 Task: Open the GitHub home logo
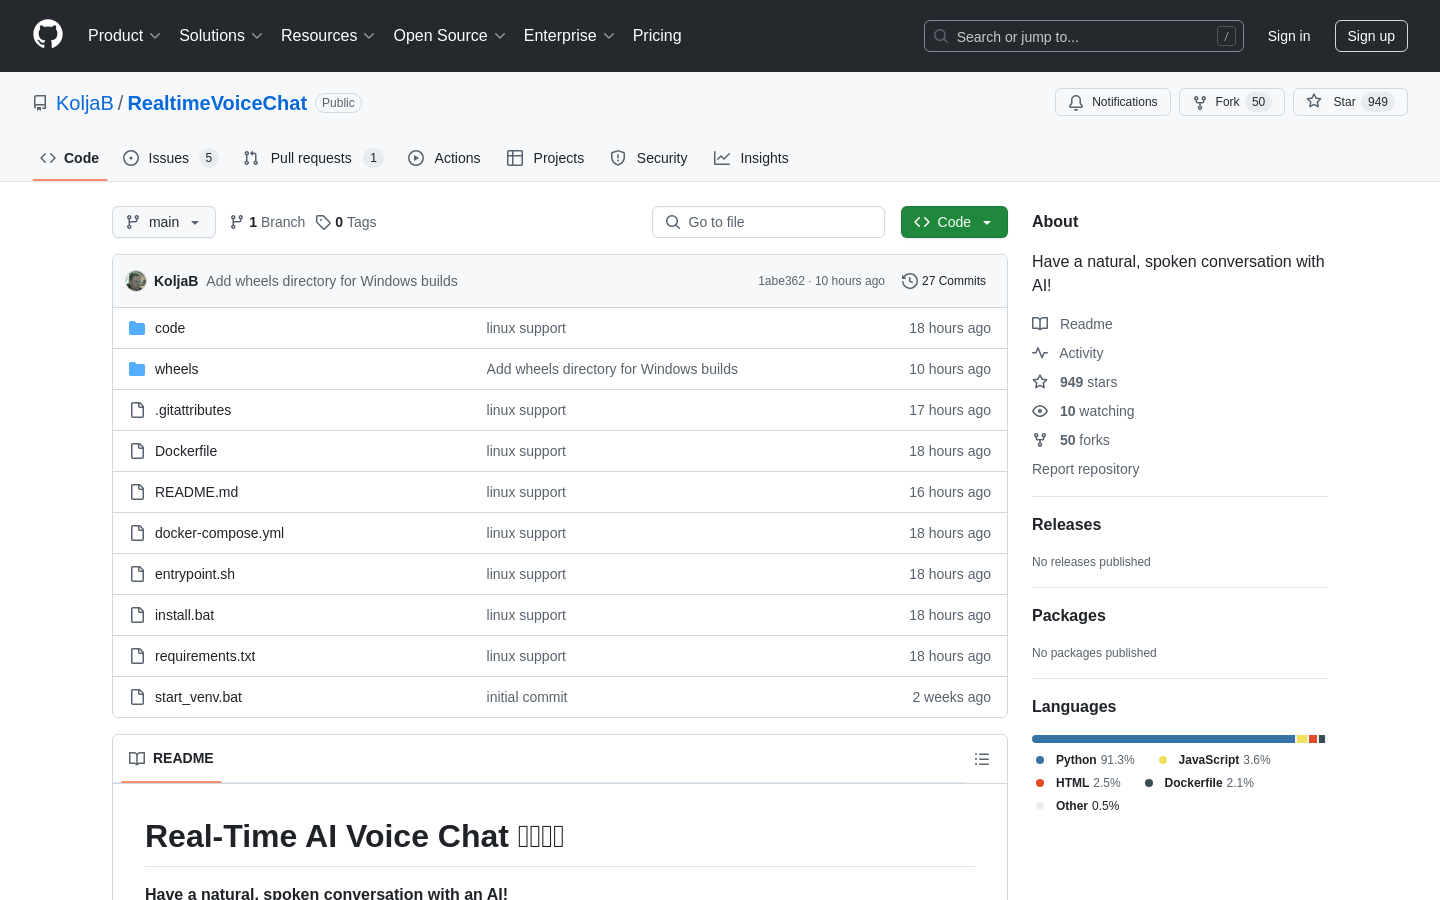[x=48, y=35]
